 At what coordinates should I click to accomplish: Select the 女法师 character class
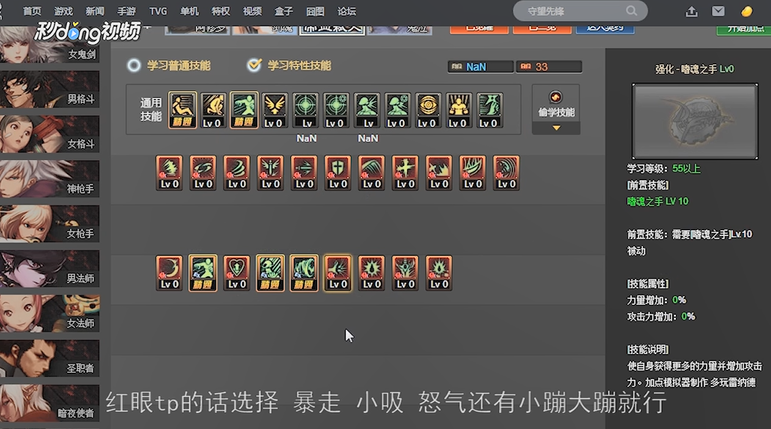pos(49,313)
